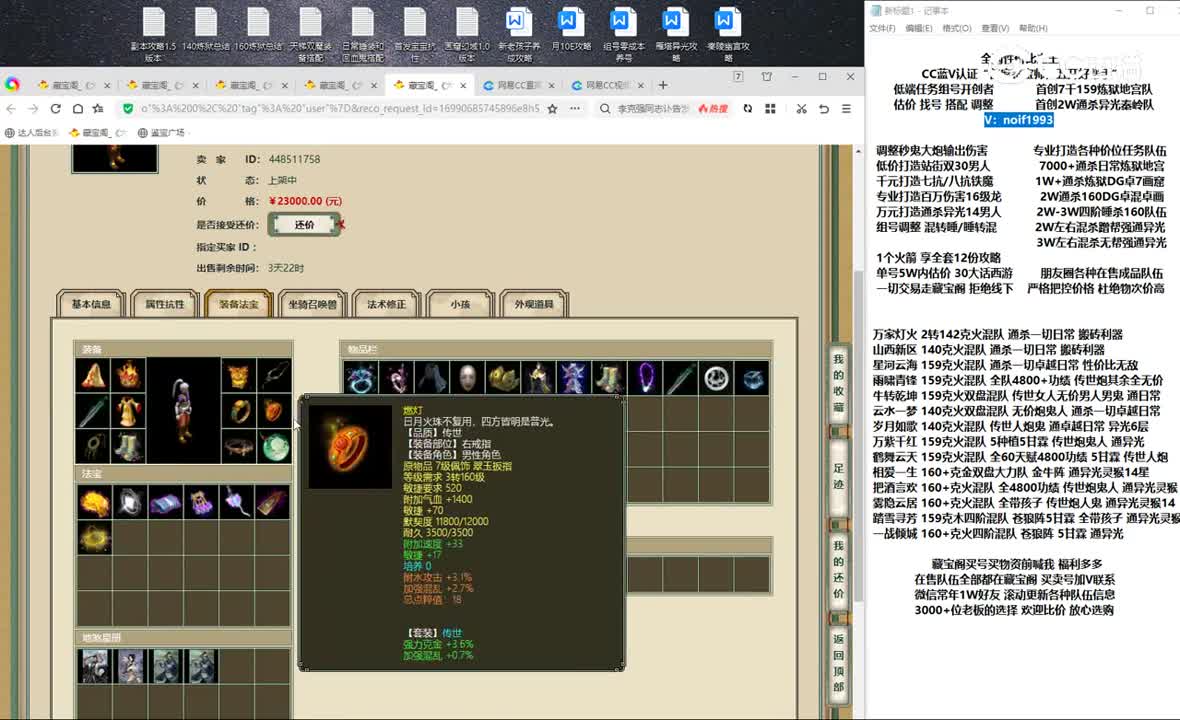
Task: Select the blue swirl ring in inventory
Action: coord(360,378)
